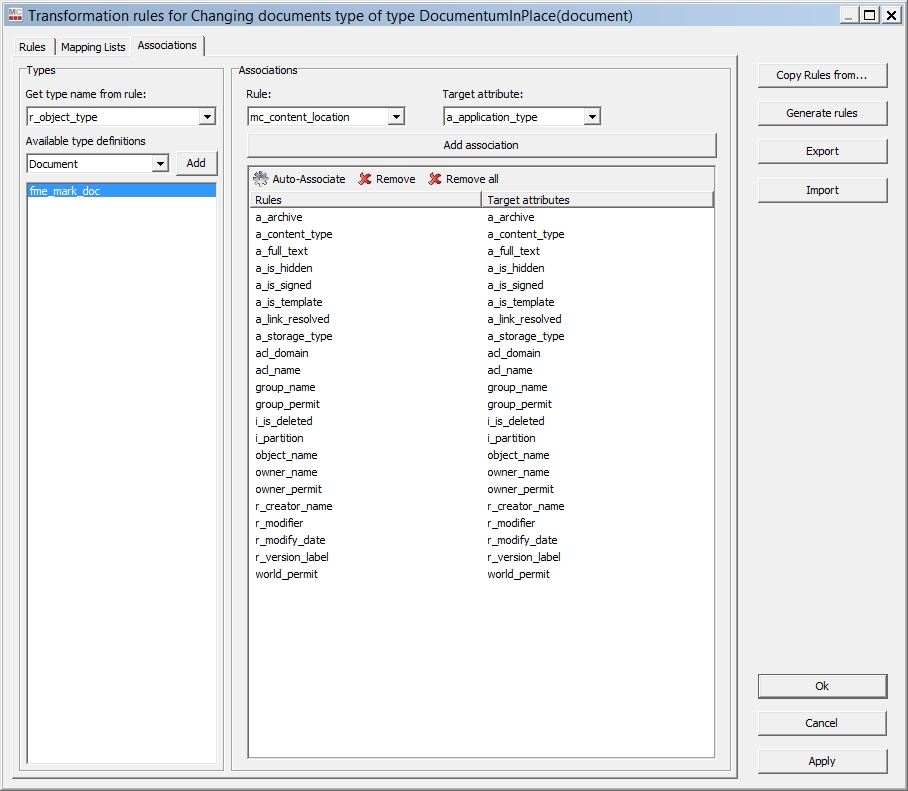Click the Remove red X icon
Viewport: 908px width, 791px height.
click(365, 179)
